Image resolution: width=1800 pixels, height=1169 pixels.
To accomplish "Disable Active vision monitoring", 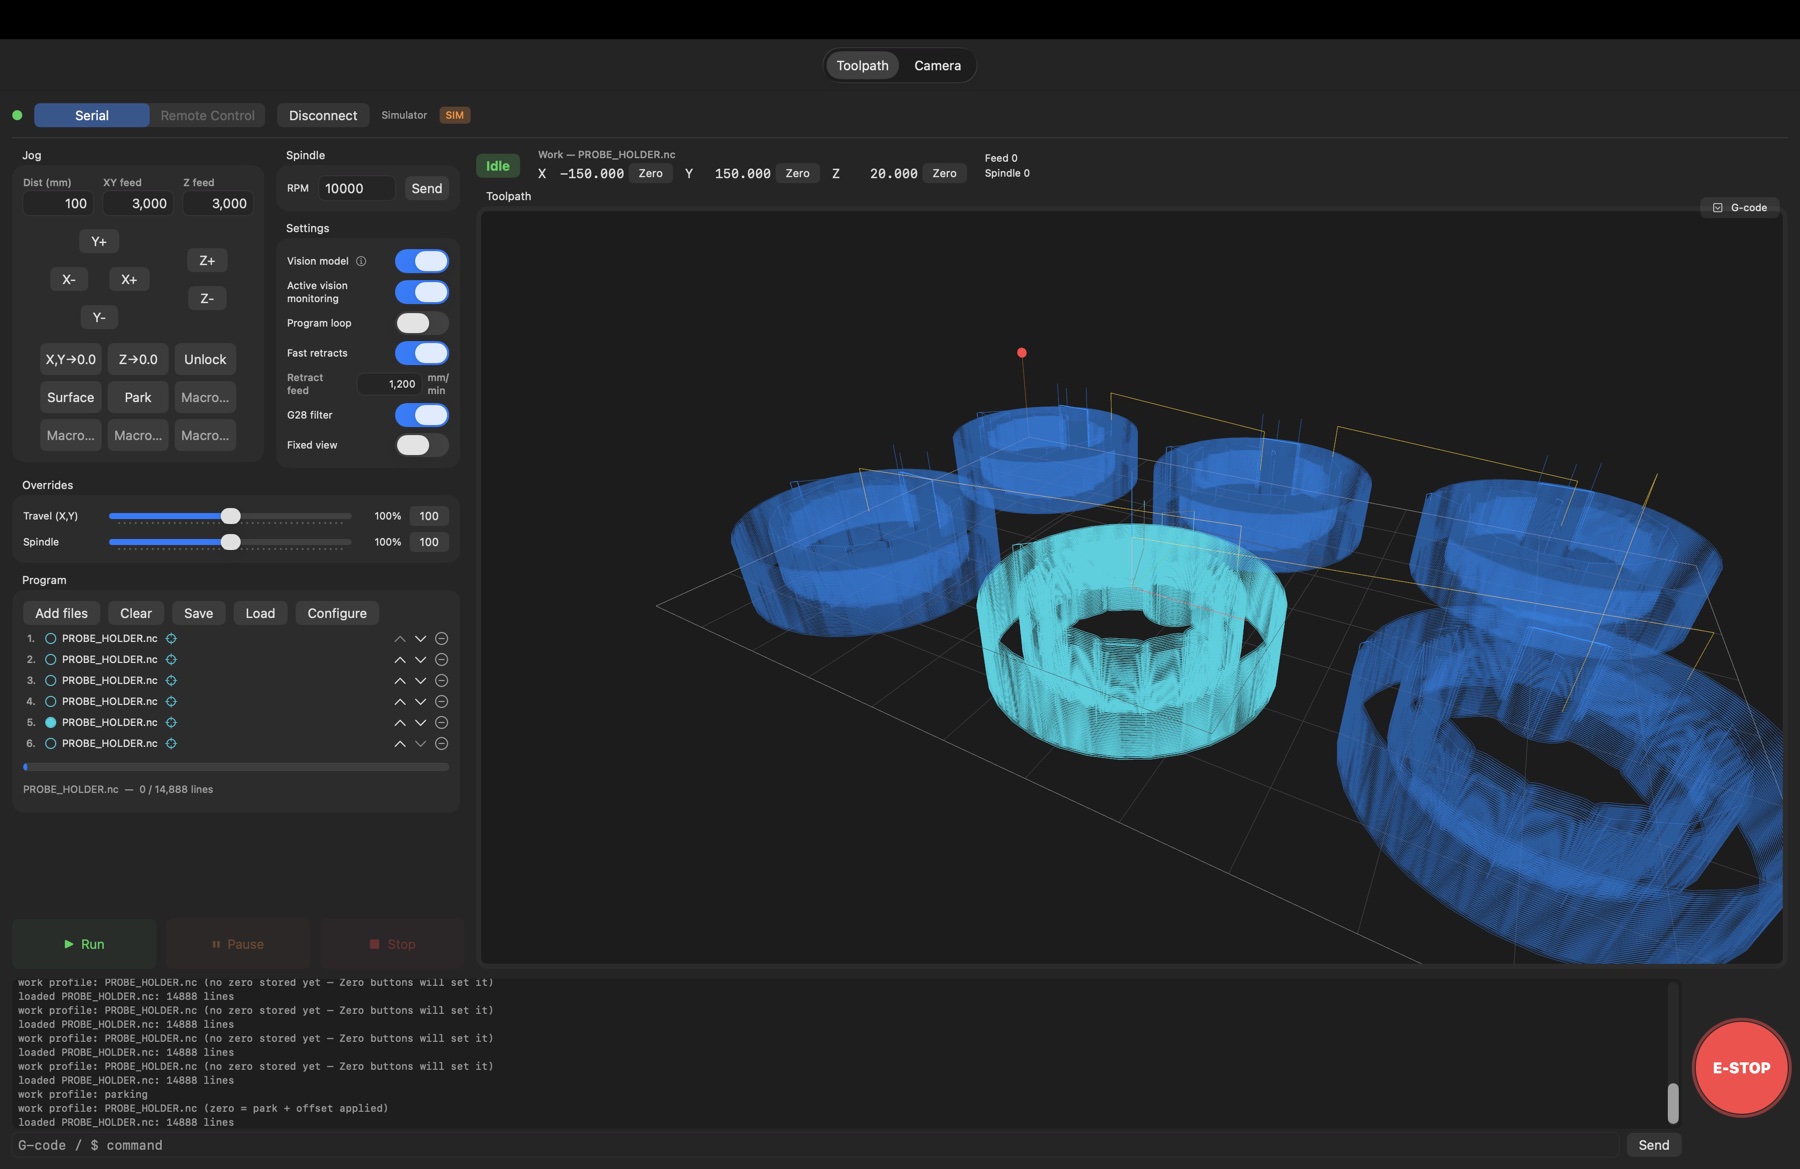I will (x=422, y=292).
